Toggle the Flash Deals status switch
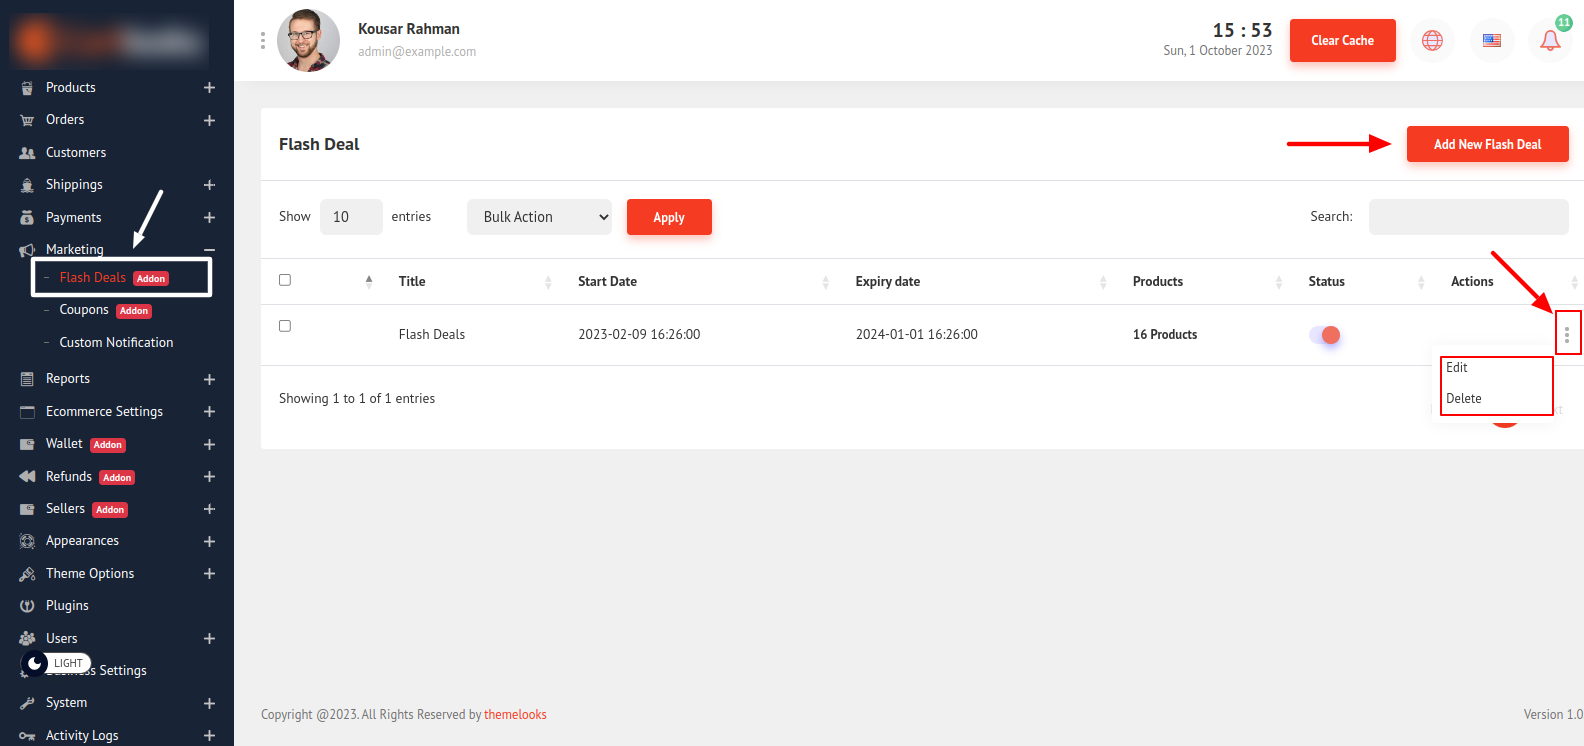The height and width of the screenshot is (746, 1584). 1324,335
